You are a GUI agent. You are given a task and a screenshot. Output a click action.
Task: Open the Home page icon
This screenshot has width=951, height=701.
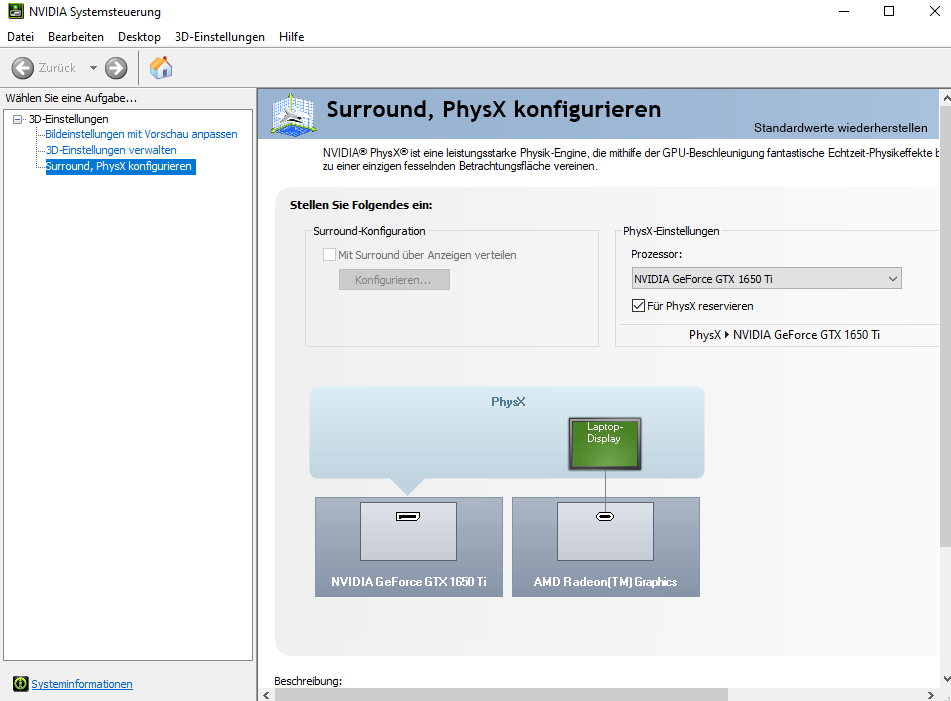pyautogui.click(x=161, y=67)
